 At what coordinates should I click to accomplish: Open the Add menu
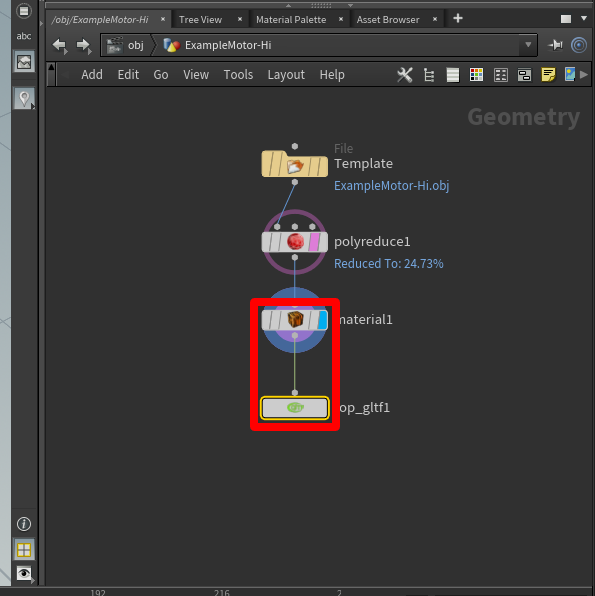tap(92, 74)
